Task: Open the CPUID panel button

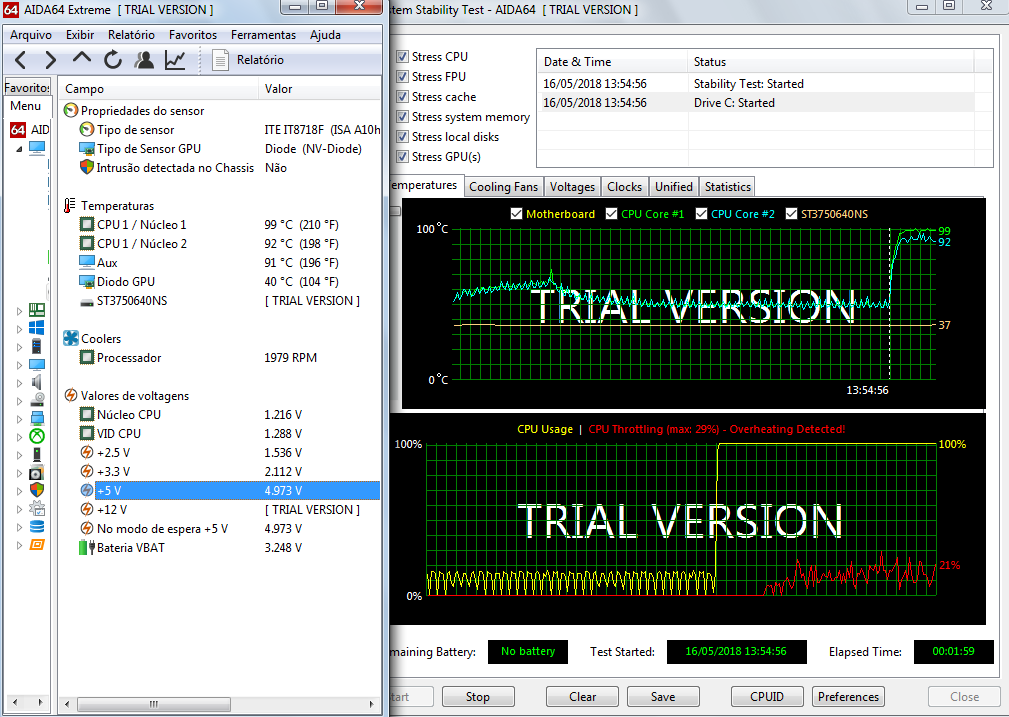Action: (x=767, y=696)
